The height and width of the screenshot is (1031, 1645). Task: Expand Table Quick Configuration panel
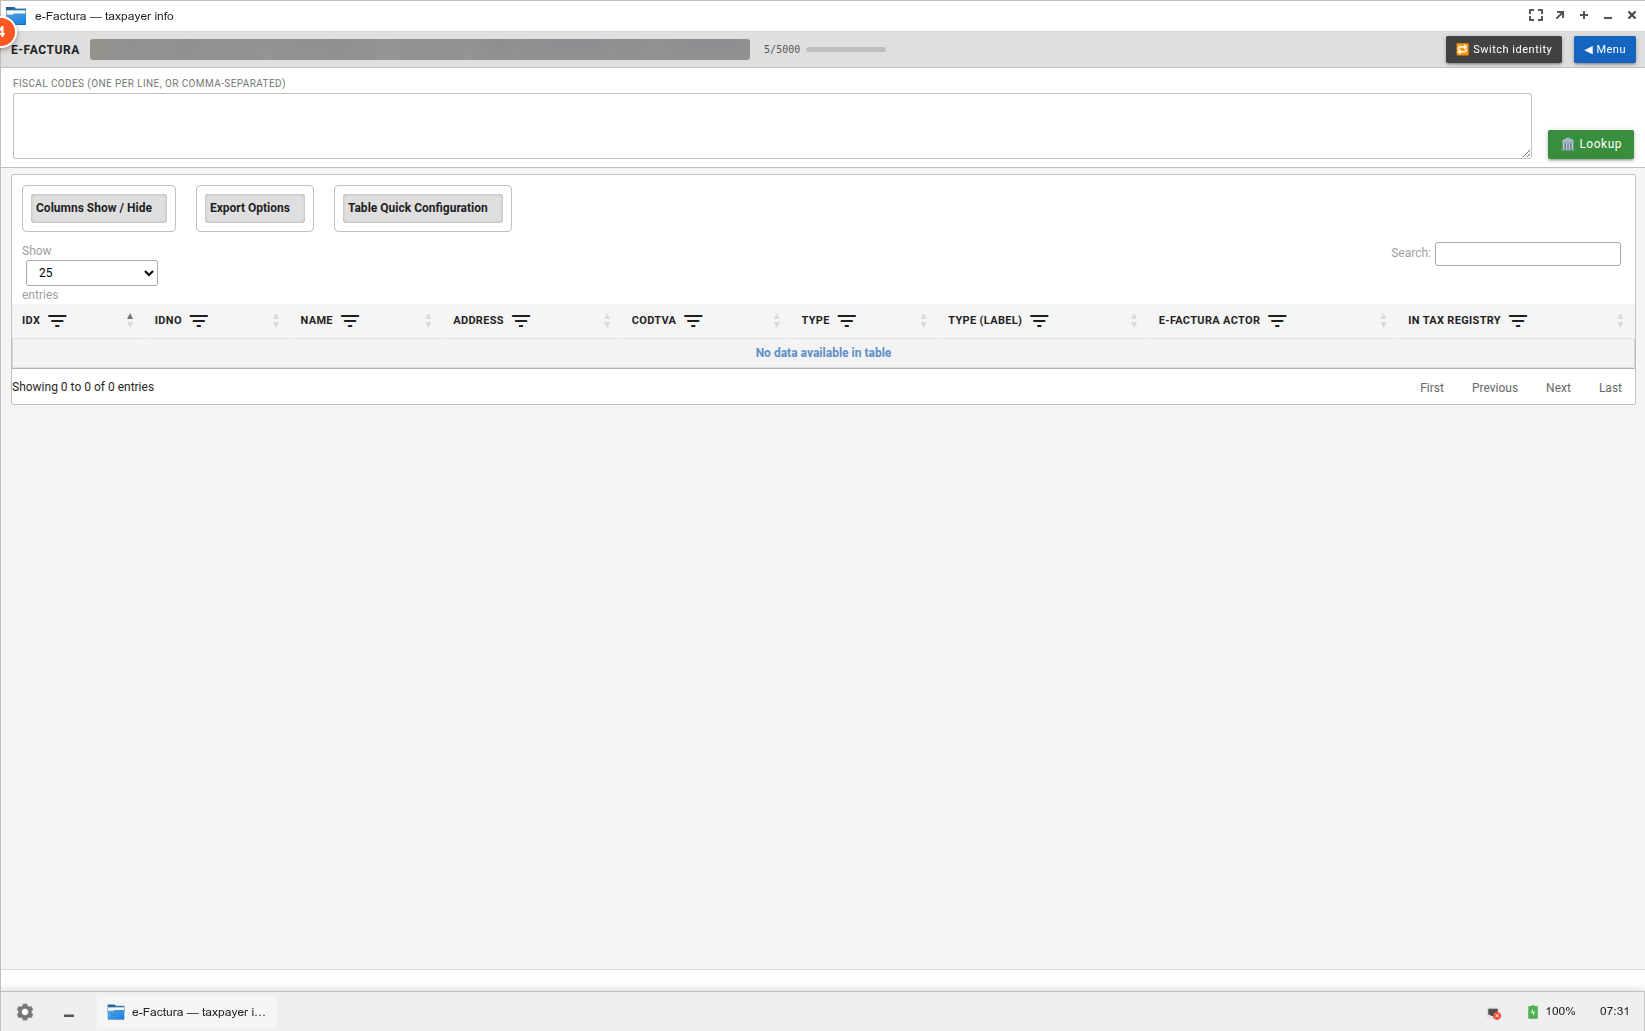coord(423,208)
